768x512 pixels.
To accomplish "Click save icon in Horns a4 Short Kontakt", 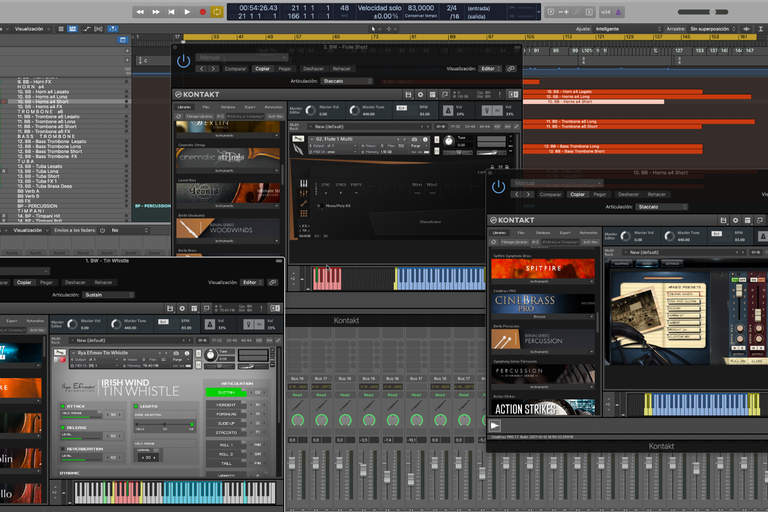I will tap(723, 220).
